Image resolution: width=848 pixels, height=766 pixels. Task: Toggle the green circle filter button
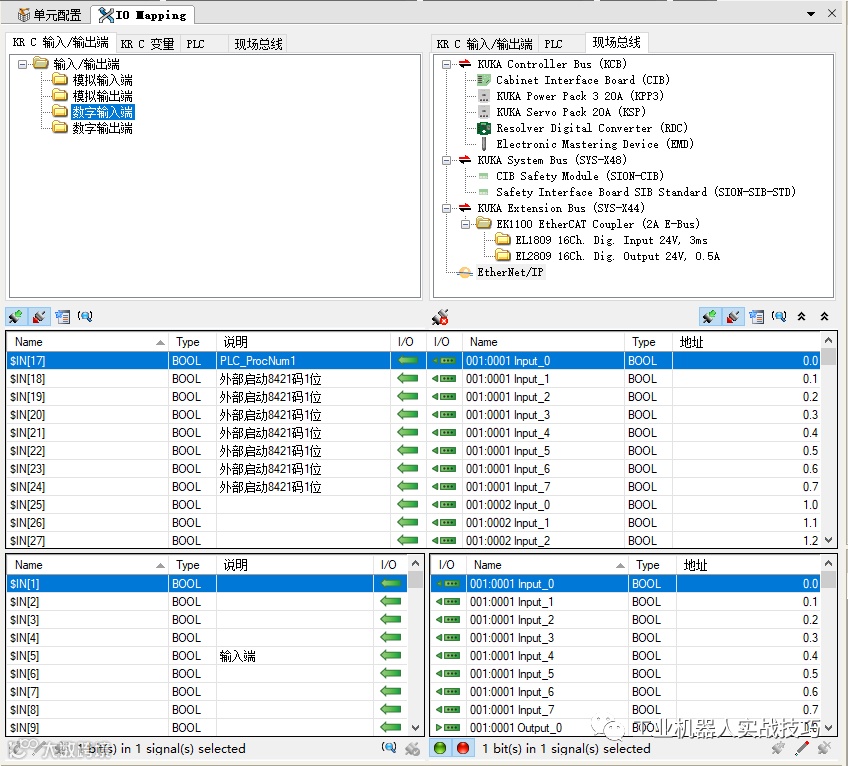(x=440, y=748)
